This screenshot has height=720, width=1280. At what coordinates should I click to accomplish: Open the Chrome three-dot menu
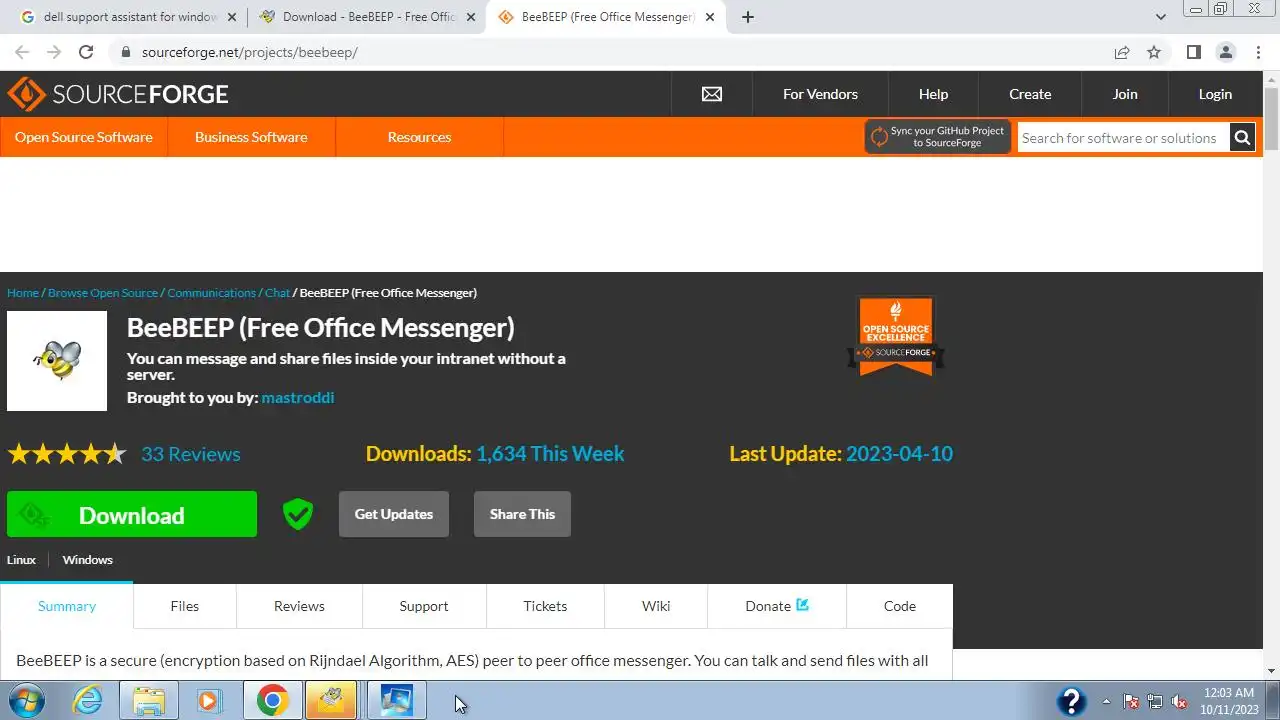[x=1257, y=52]
